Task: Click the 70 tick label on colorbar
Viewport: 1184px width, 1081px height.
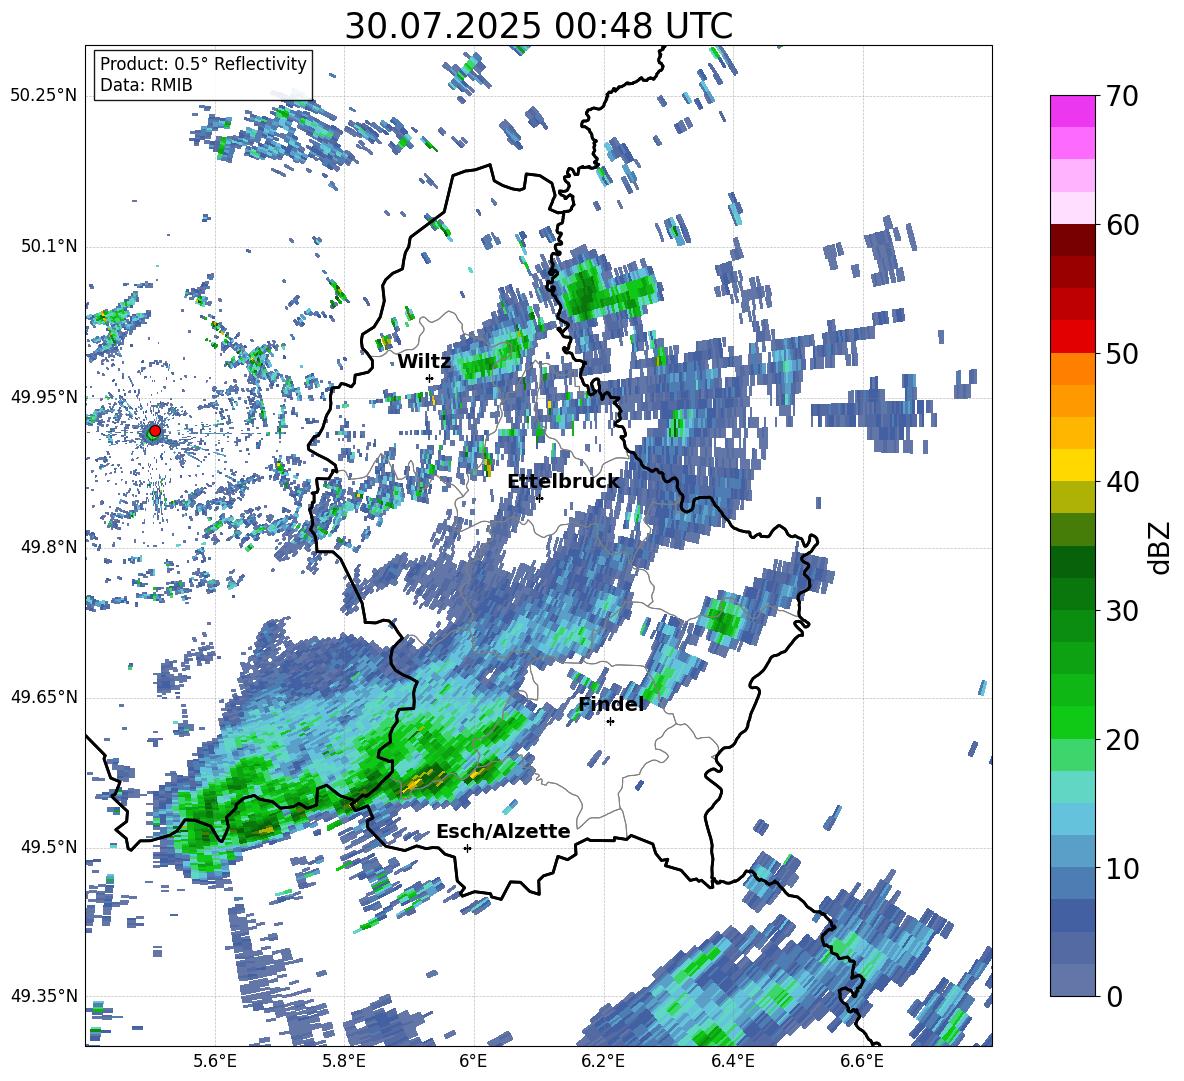Action: pos(1122,96)
